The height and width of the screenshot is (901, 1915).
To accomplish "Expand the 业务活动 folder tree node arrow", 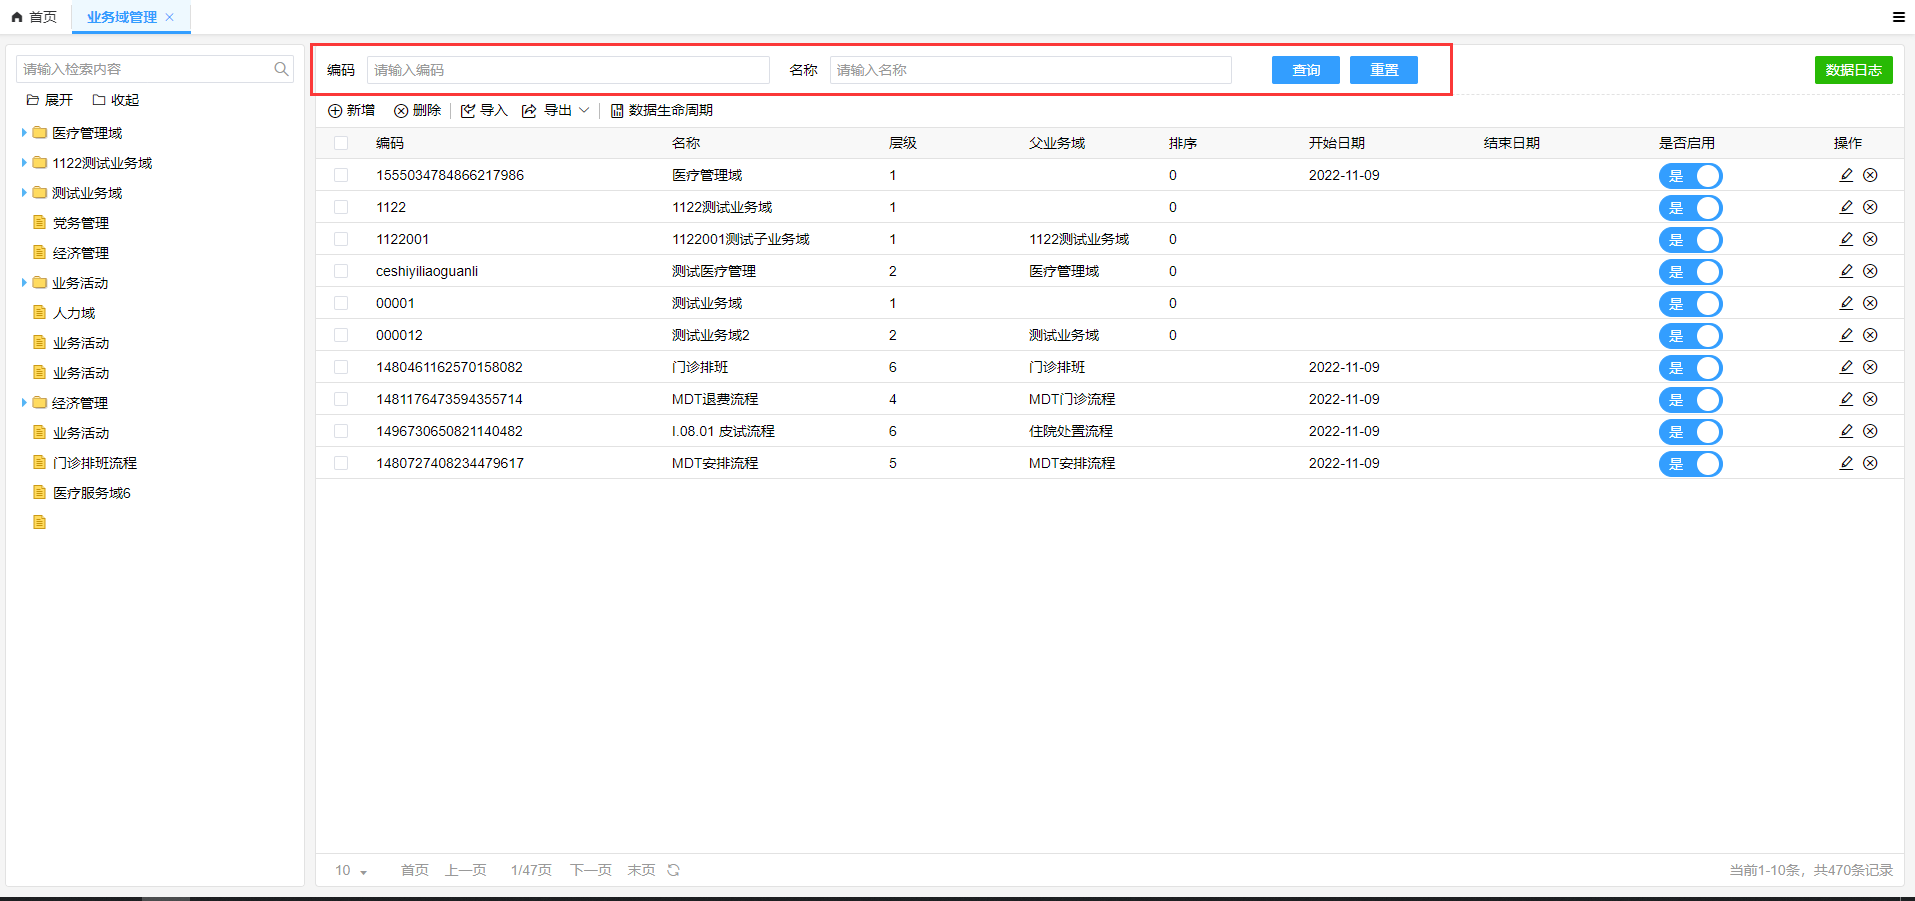I will 24,282.
